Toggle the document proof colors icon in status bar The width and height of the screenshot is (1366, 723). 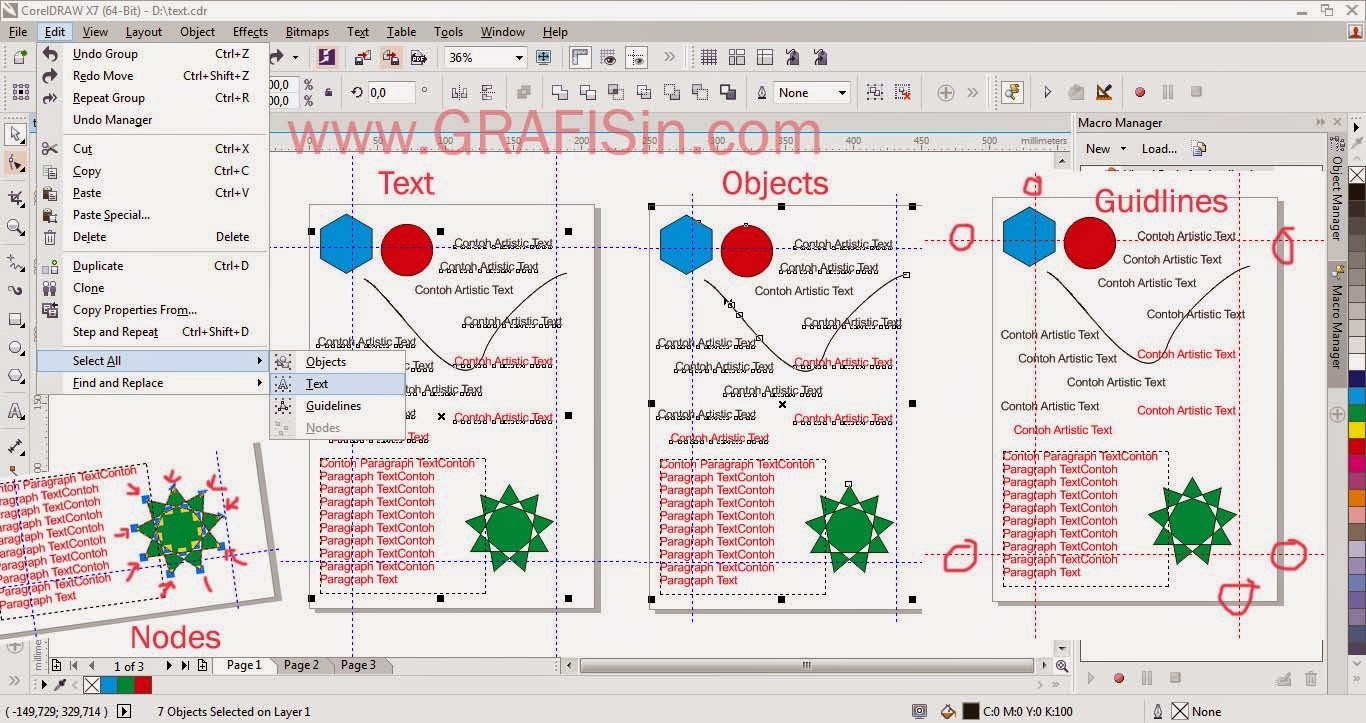tap(919, 712)
